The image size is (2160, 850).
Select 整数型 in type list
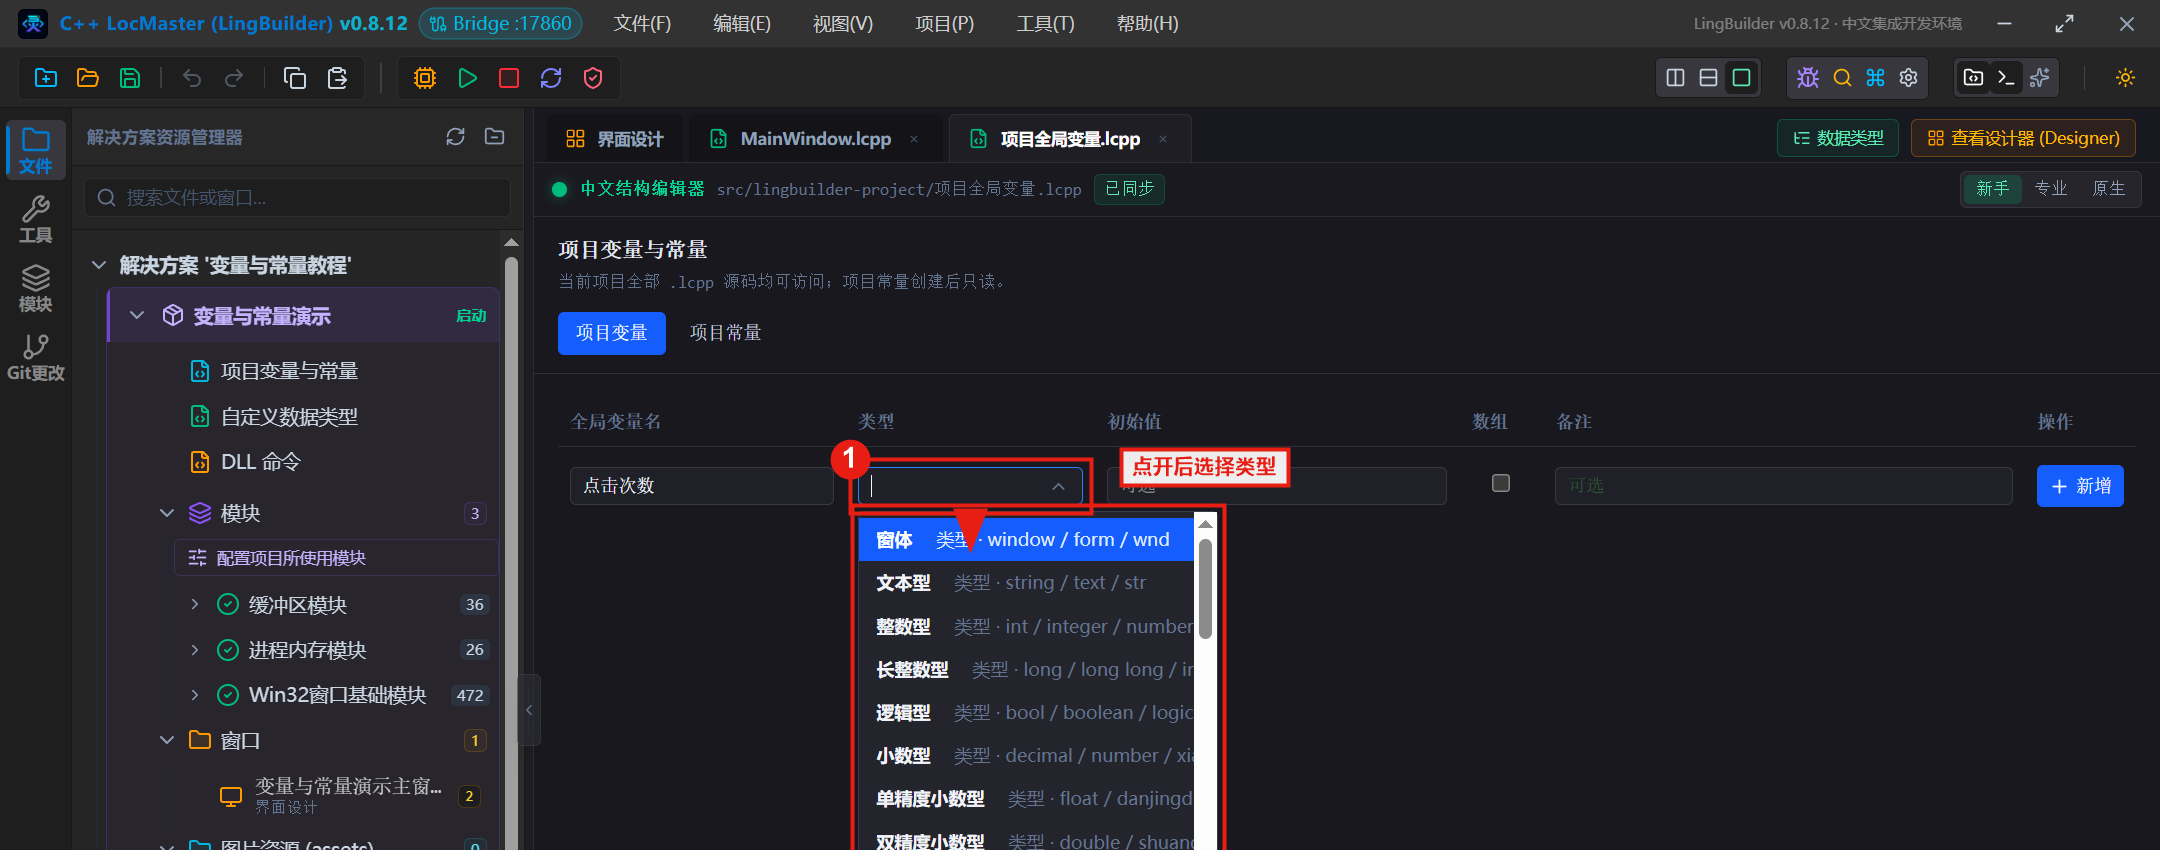point(1026,626)
